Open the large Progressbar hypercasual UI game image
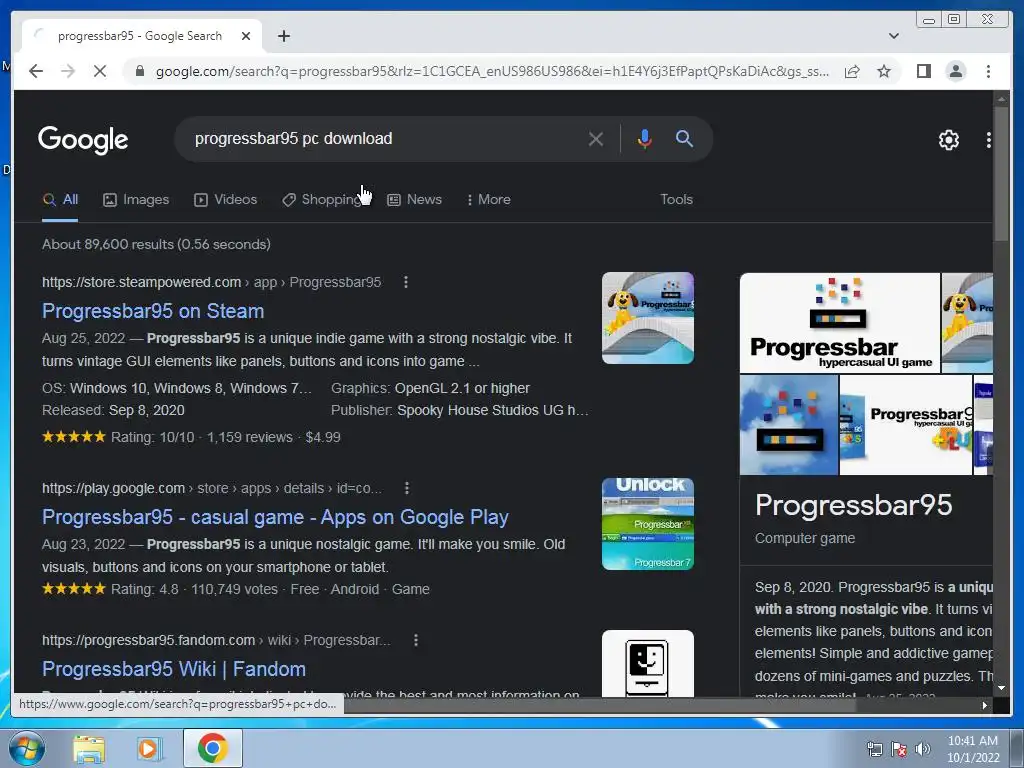The image size is (1024, 768). (x=840, y=323)
